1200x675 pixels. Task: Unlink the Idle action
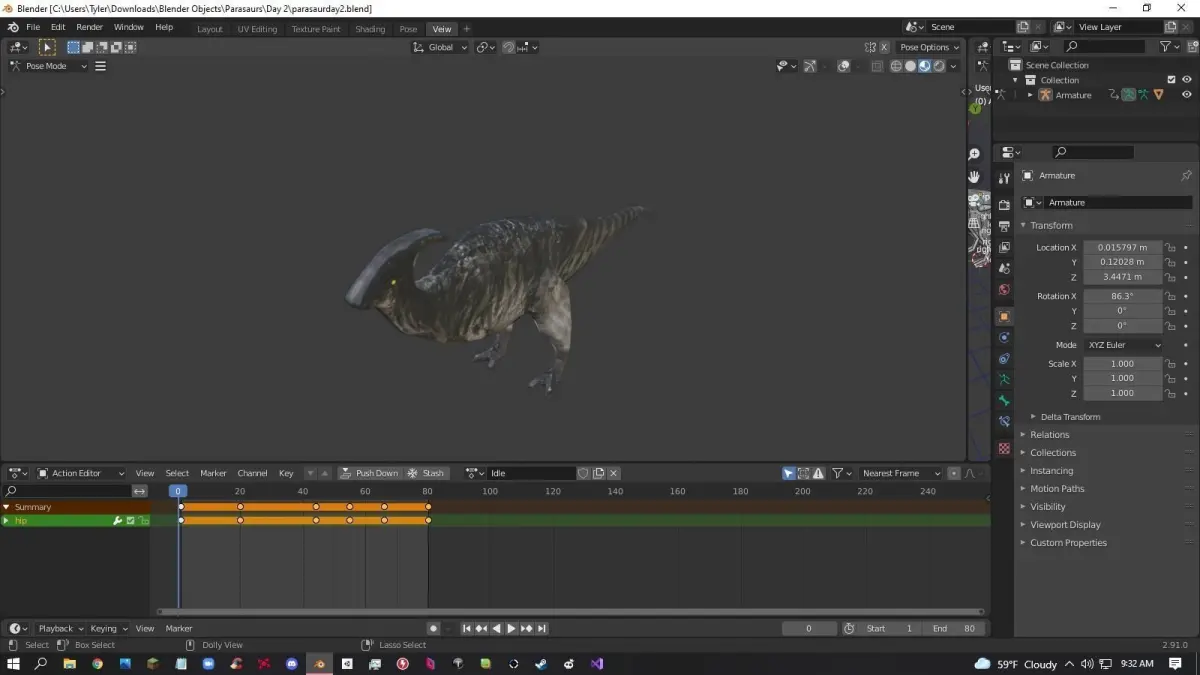point(614,473)
